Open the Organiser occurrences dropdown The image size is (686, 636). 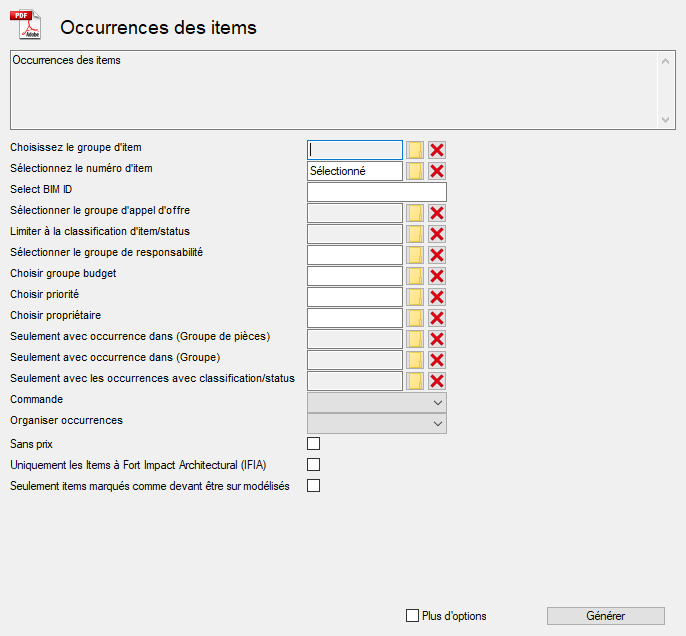(x=377, y=423)
